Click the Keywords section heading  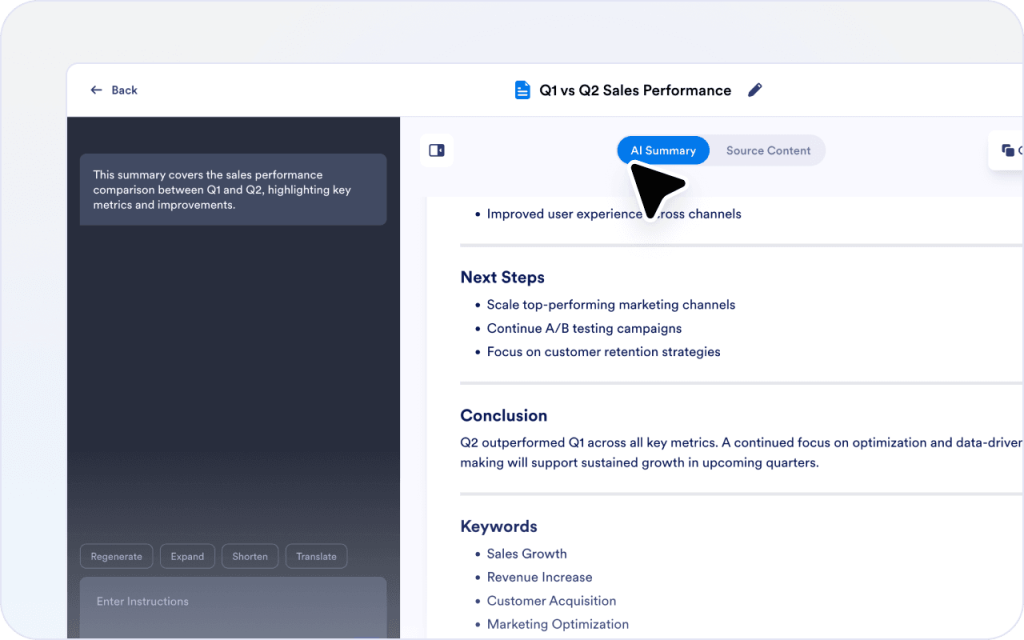498,526
